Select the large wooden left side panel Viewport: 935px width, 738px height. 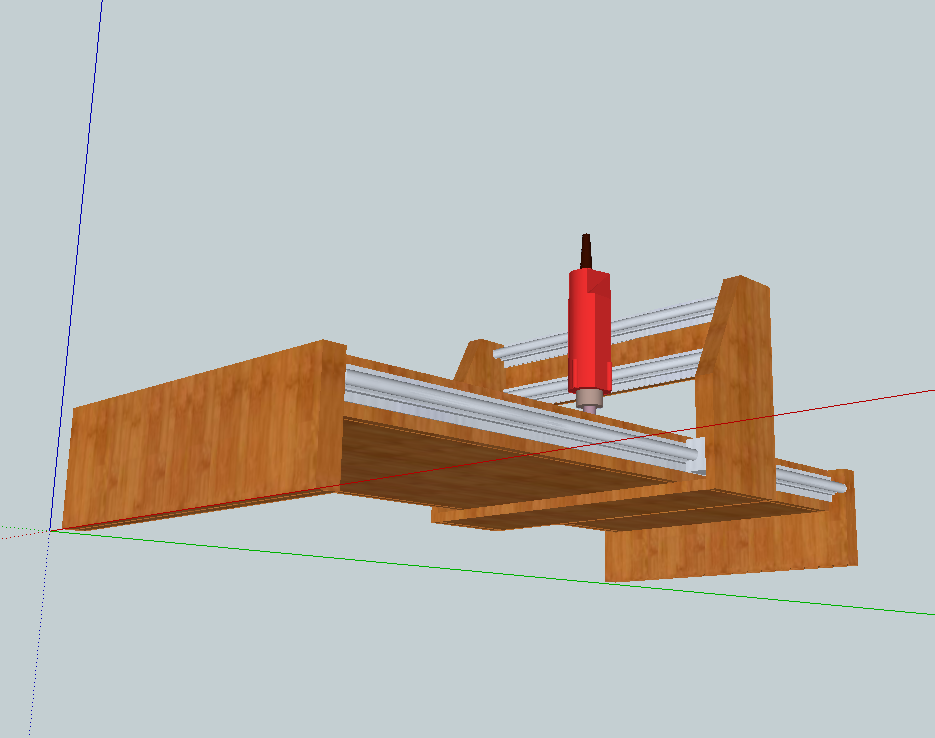(205, 433)
